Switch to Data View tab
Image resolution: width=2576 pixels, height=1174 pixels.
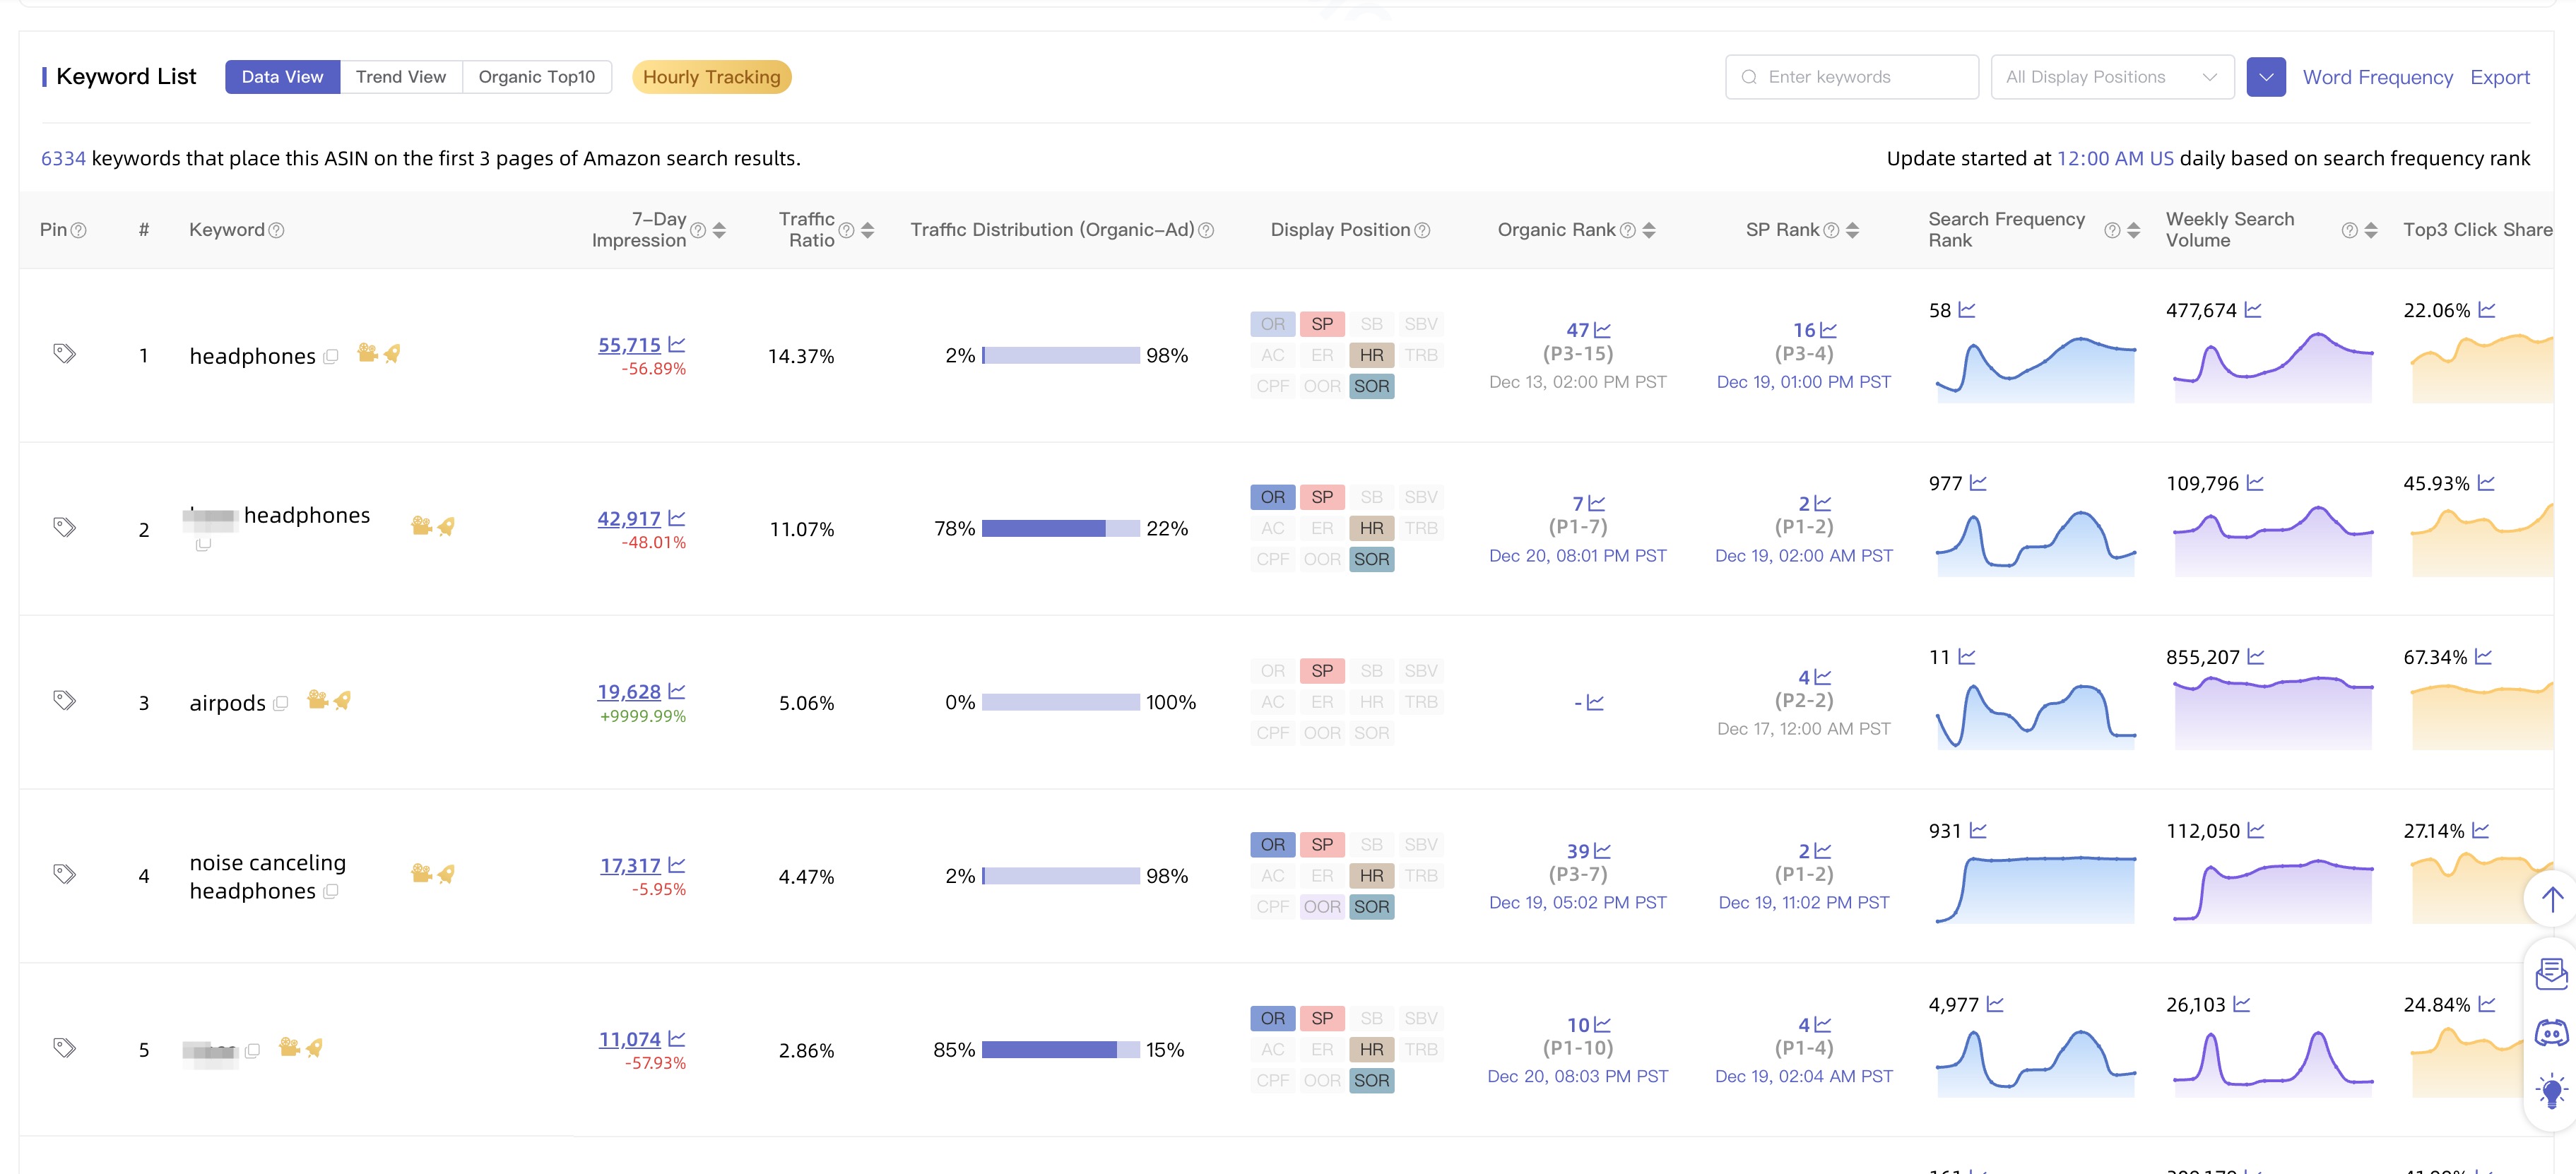[x=283, y=77]
